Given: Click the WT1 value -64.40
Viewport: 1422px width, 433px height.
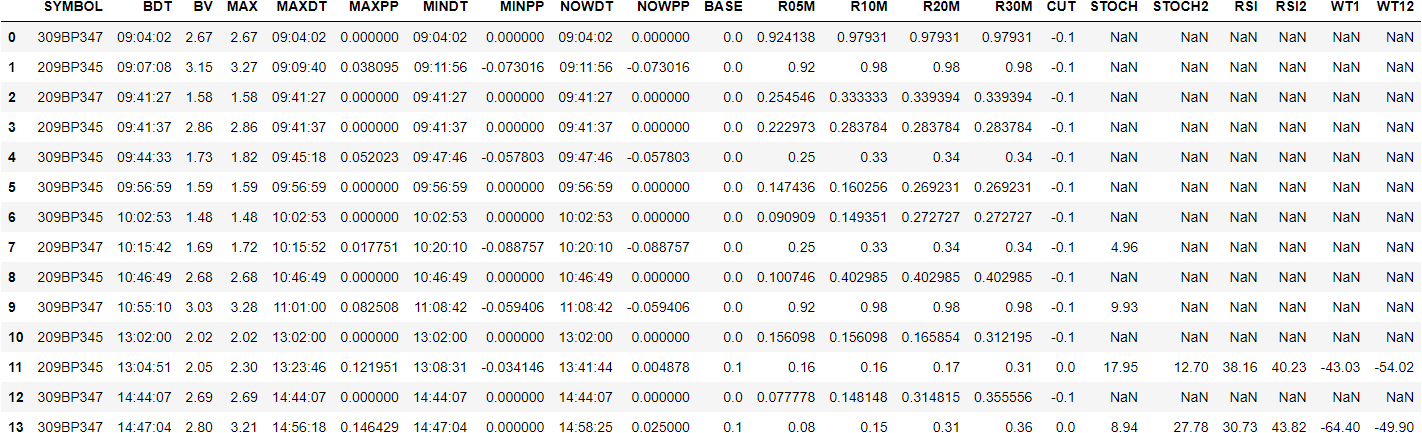Looking at the screenshot, I should (x=1341, y=427).
